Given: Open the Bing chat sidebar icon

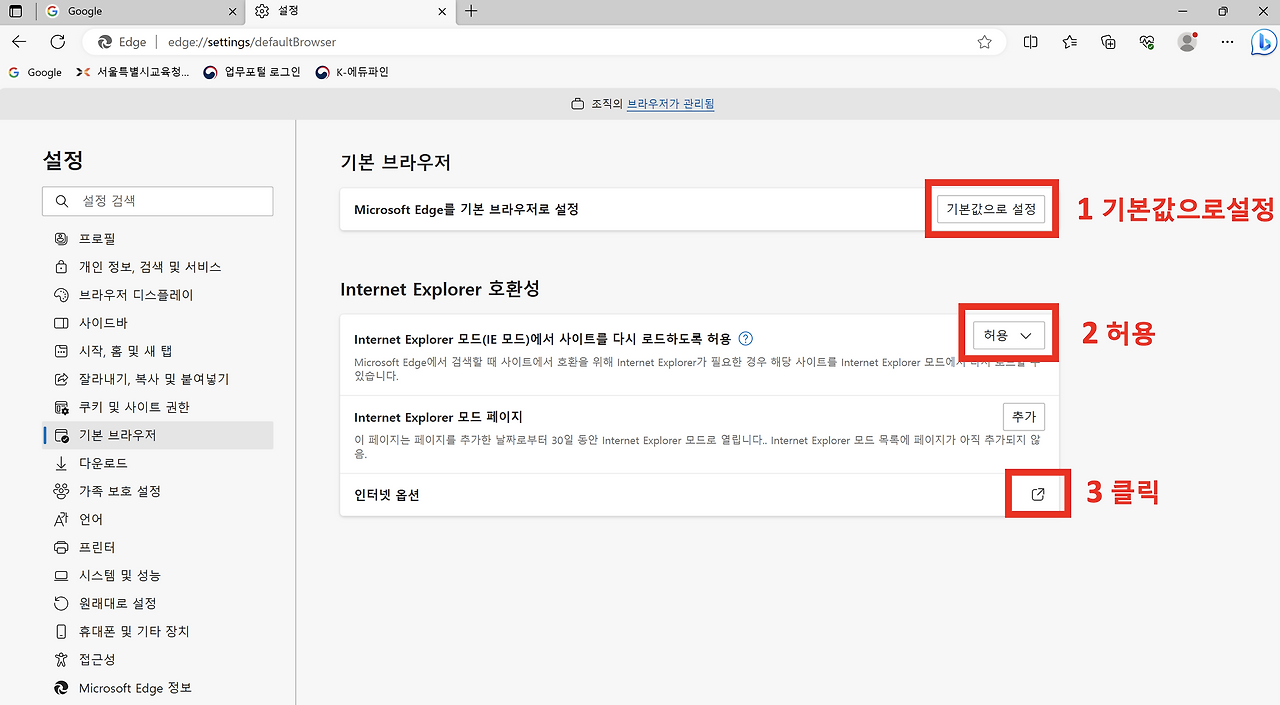Looking at the screenshot, I should click(x=1262, y=42).
